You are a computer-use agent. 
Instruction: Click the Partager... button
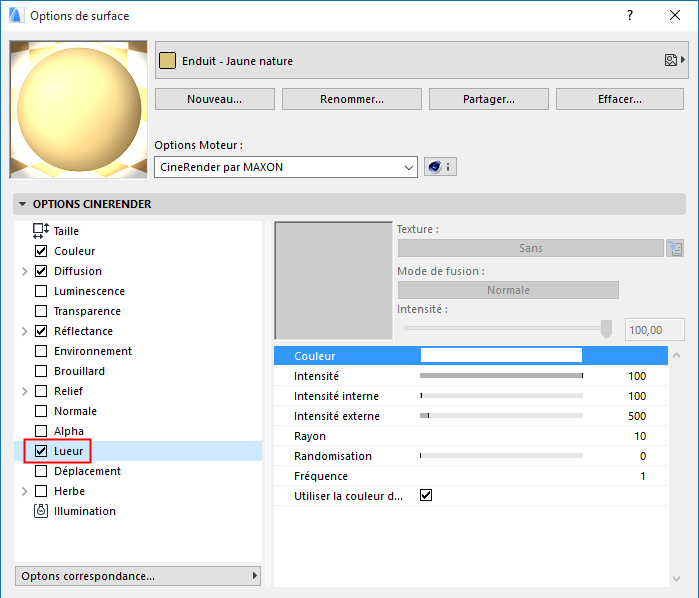pos(489,99)
